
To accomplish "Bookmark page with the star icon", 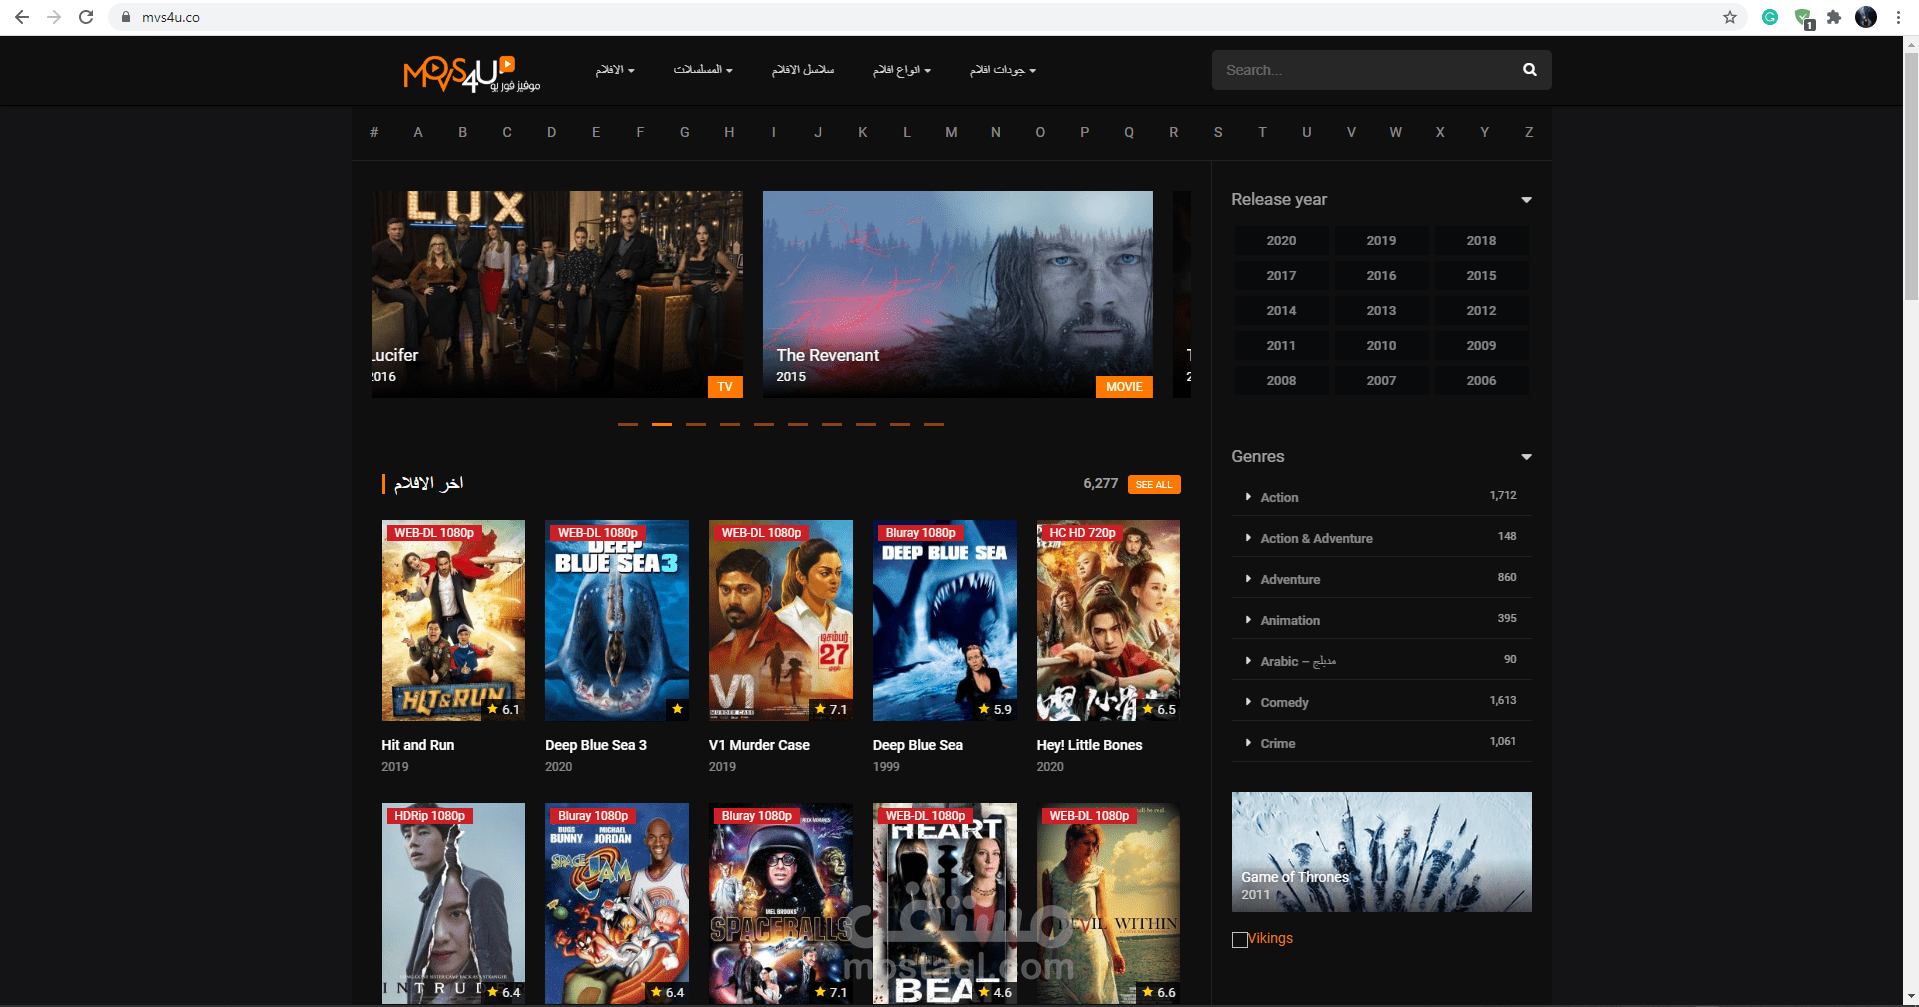I will tap(1729, 17).
